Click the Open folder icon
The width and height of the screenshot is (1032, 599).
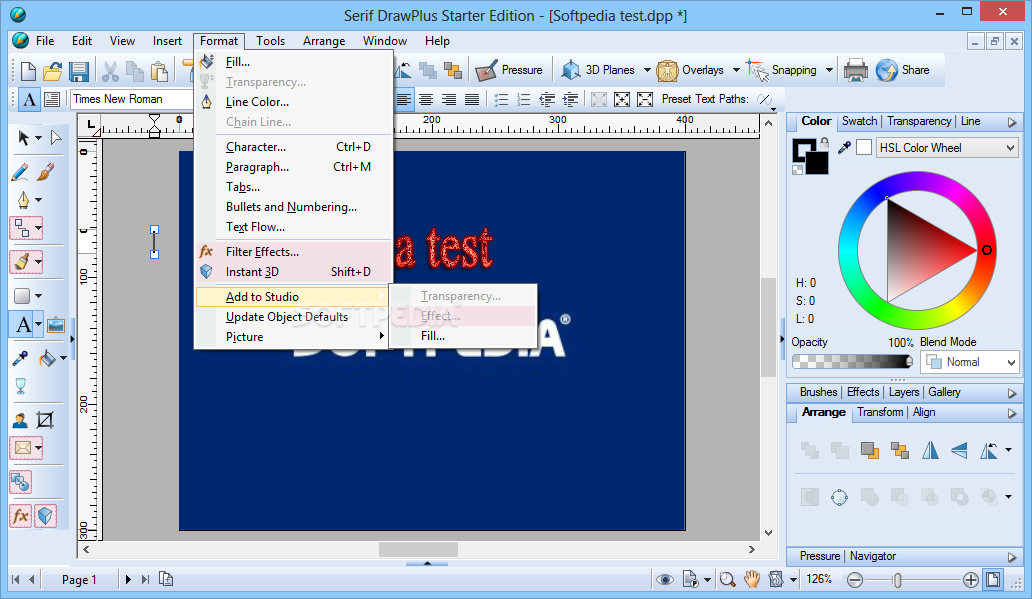(x=53, y=70)
